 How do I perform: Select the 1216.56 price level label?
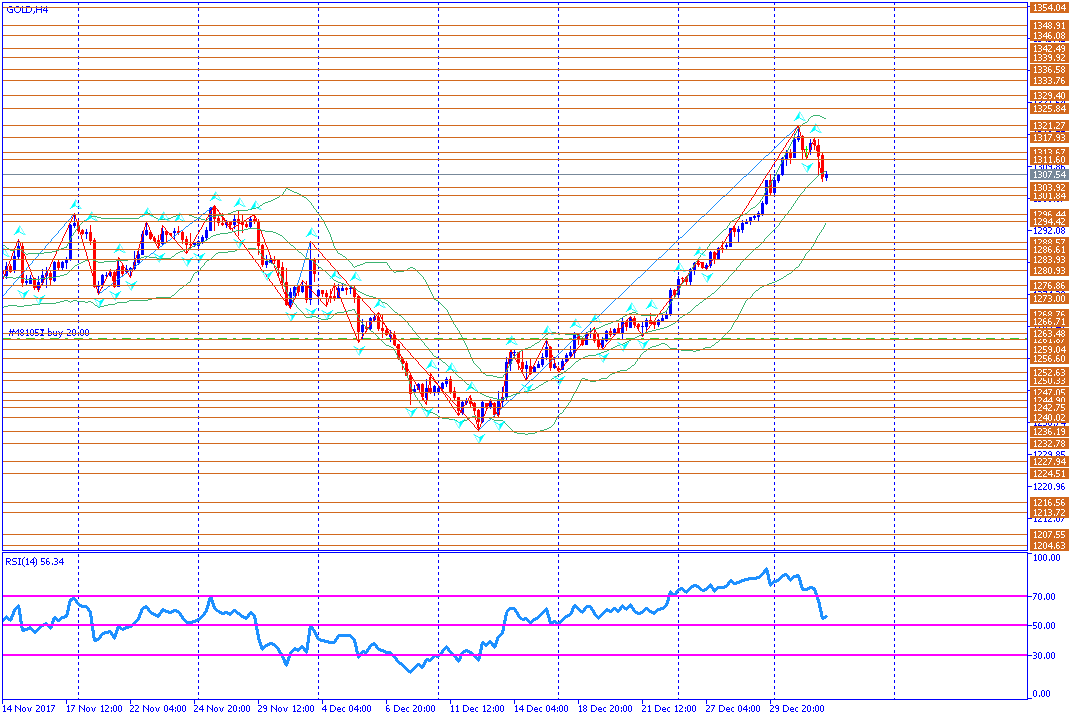tap(1049, 503)
